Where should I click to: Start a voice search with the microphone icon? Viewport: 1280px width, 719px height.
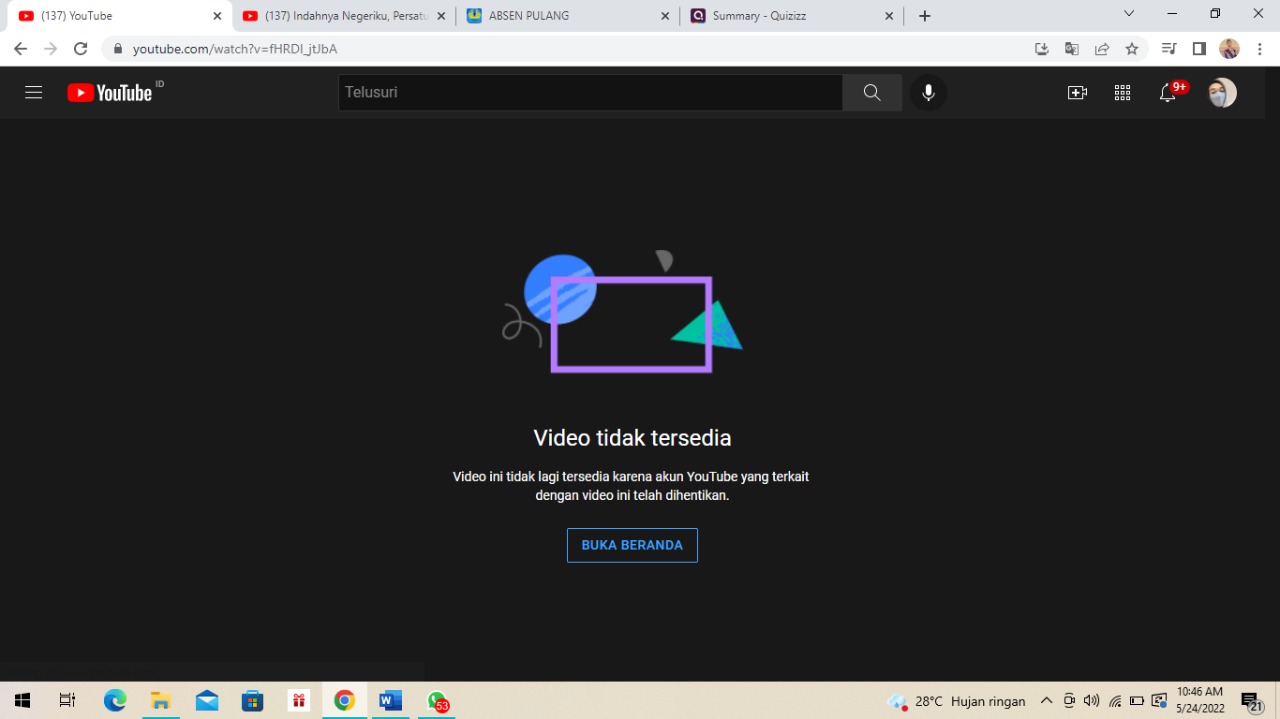[x=928, y=92]
